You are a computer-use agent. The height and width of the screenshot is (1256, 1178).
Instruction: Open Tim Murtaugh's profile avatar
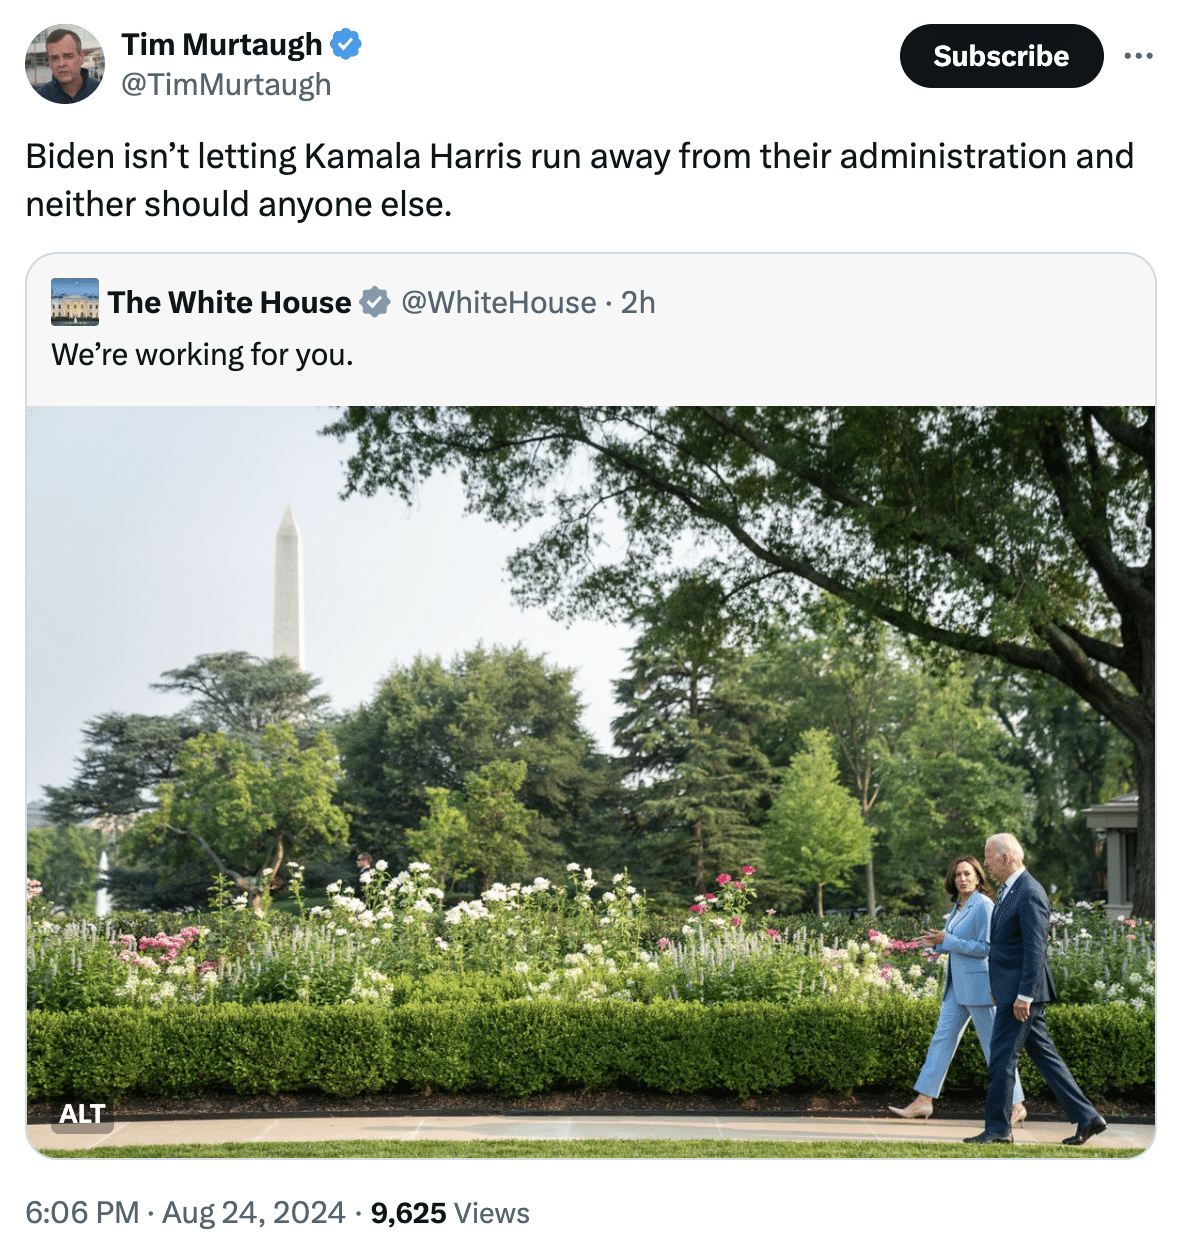(x=65, y=65)
